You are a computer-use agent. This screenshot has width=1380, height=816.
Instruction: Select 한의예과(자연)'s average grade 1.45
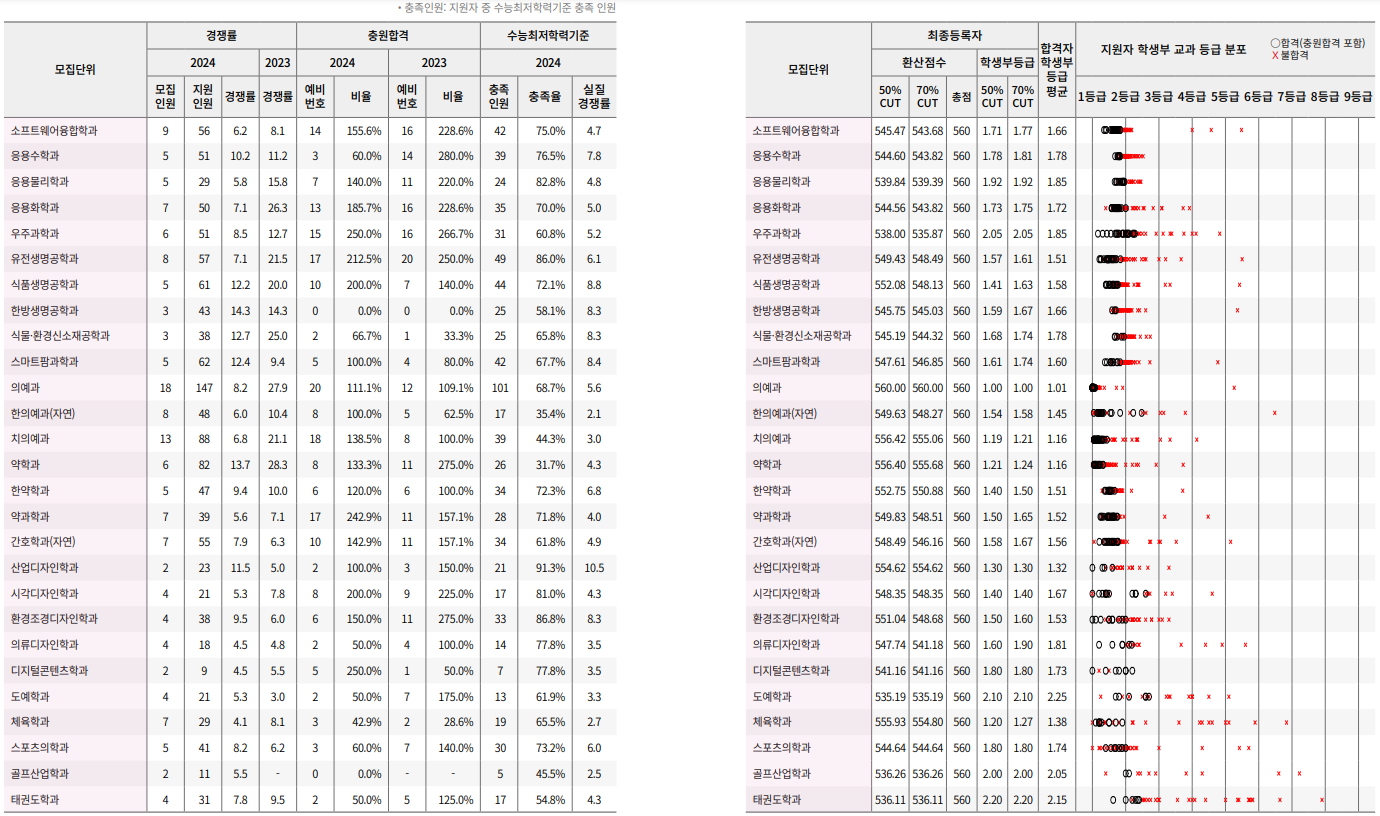click(1057, 414)
